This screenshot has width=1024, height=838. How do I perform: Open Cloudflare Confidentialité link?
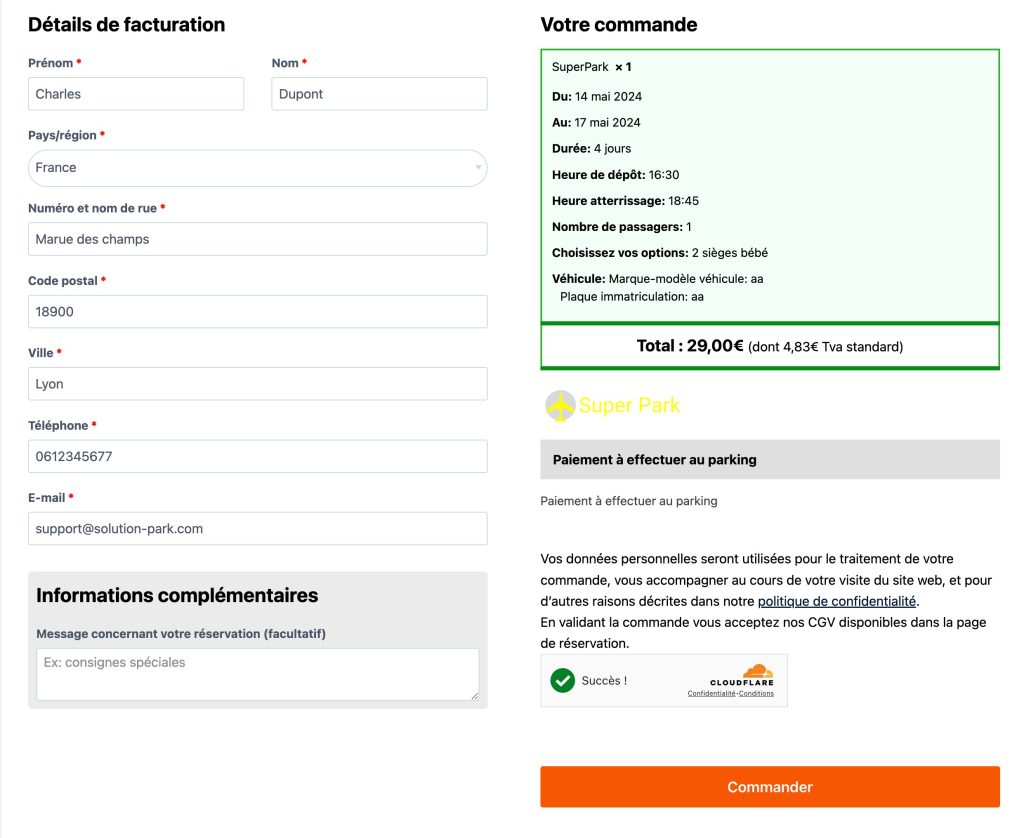pos(711,694)
